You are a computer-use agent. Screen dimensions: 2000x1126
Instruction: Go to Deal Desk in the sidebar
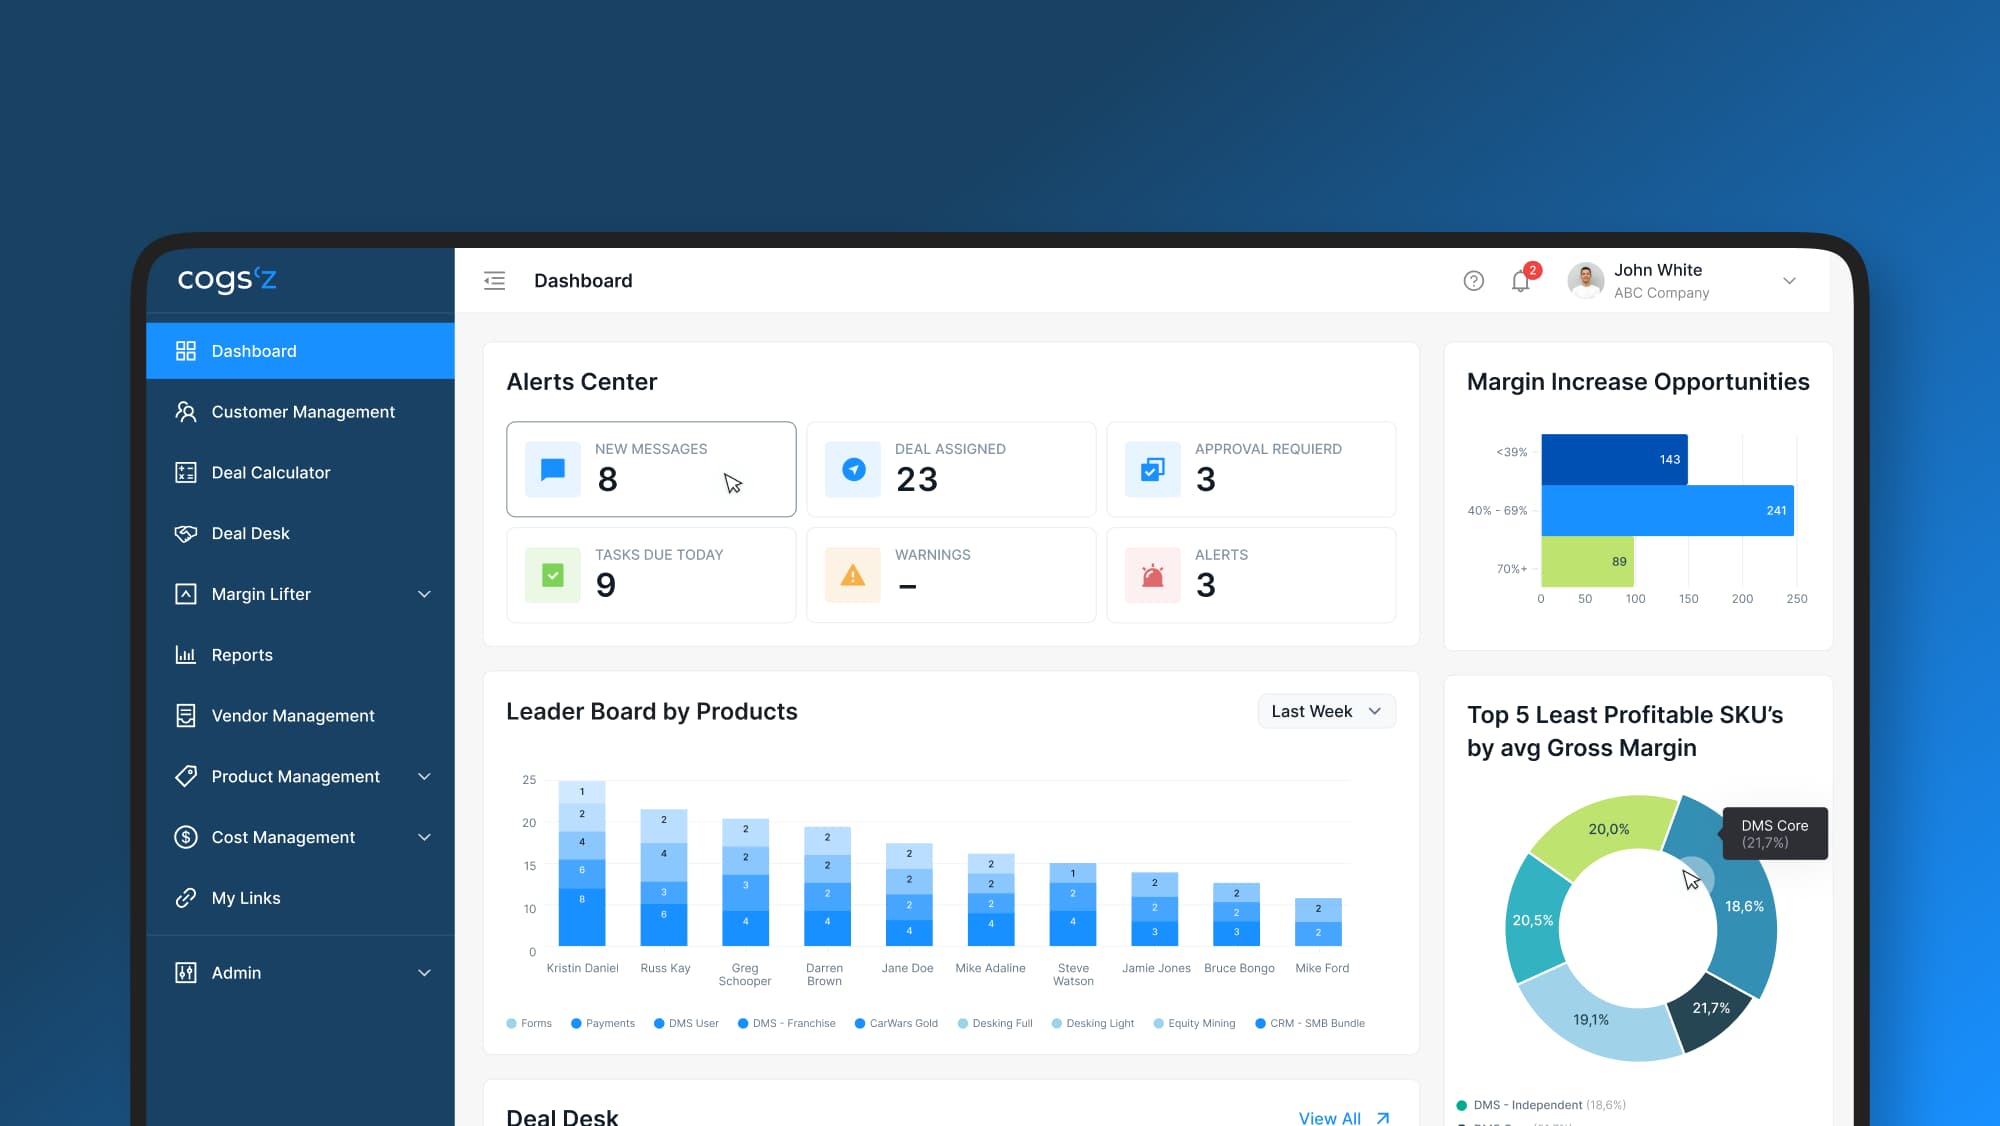(300, 533)
